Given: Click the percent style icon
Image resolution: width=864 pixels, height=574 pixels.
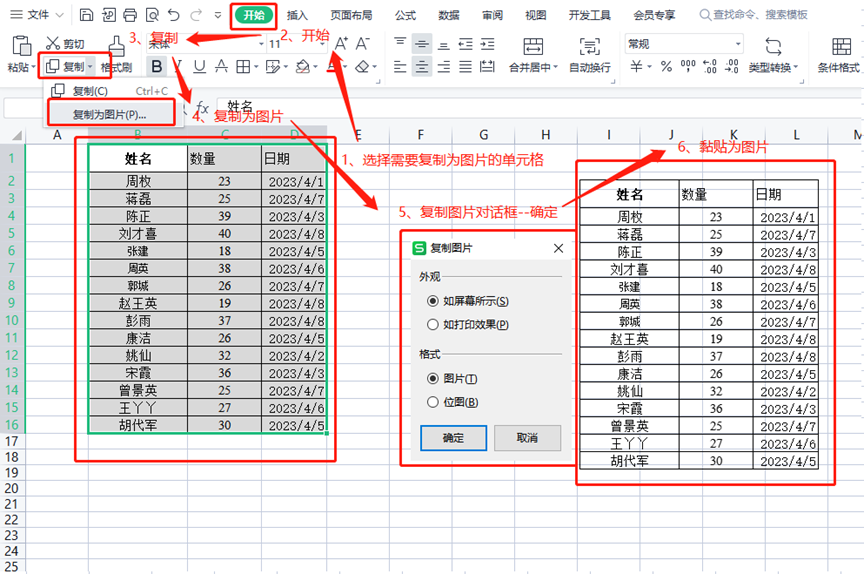Looking at the screenshot, I should click(x=666, y=67).
